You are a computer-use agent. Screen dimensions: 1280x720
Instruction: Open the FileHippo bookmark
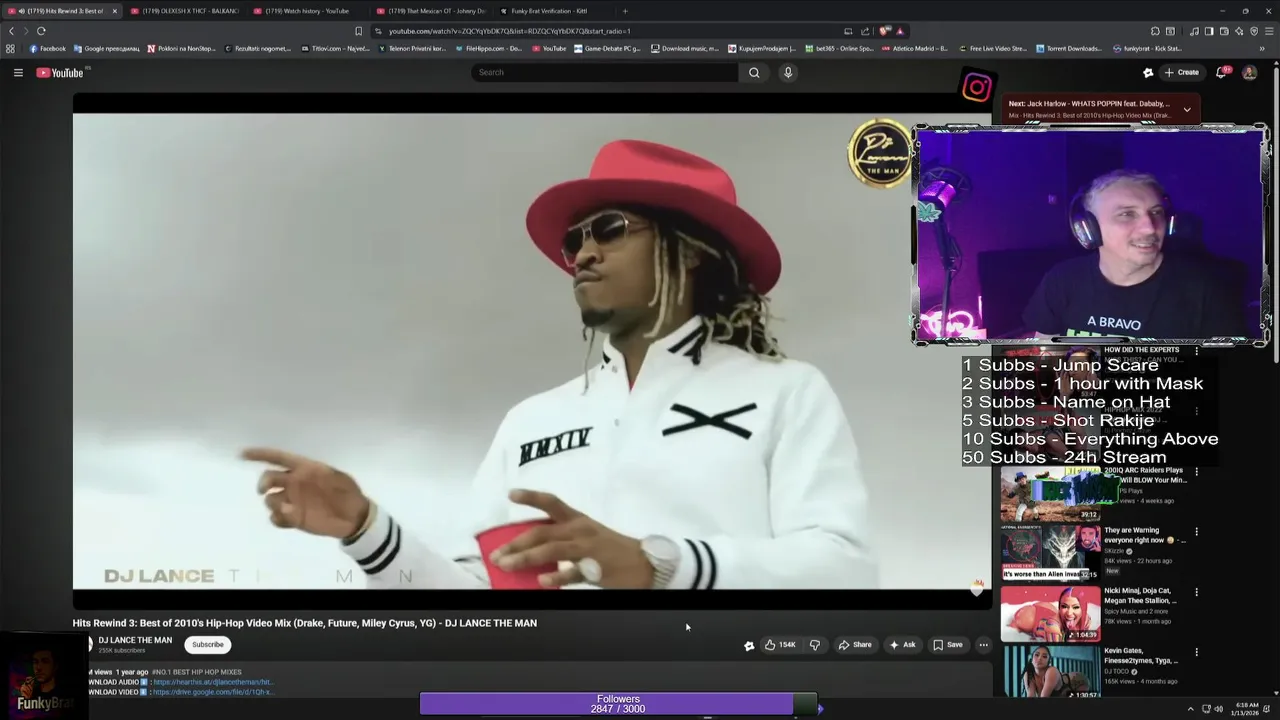click(488, 48)
